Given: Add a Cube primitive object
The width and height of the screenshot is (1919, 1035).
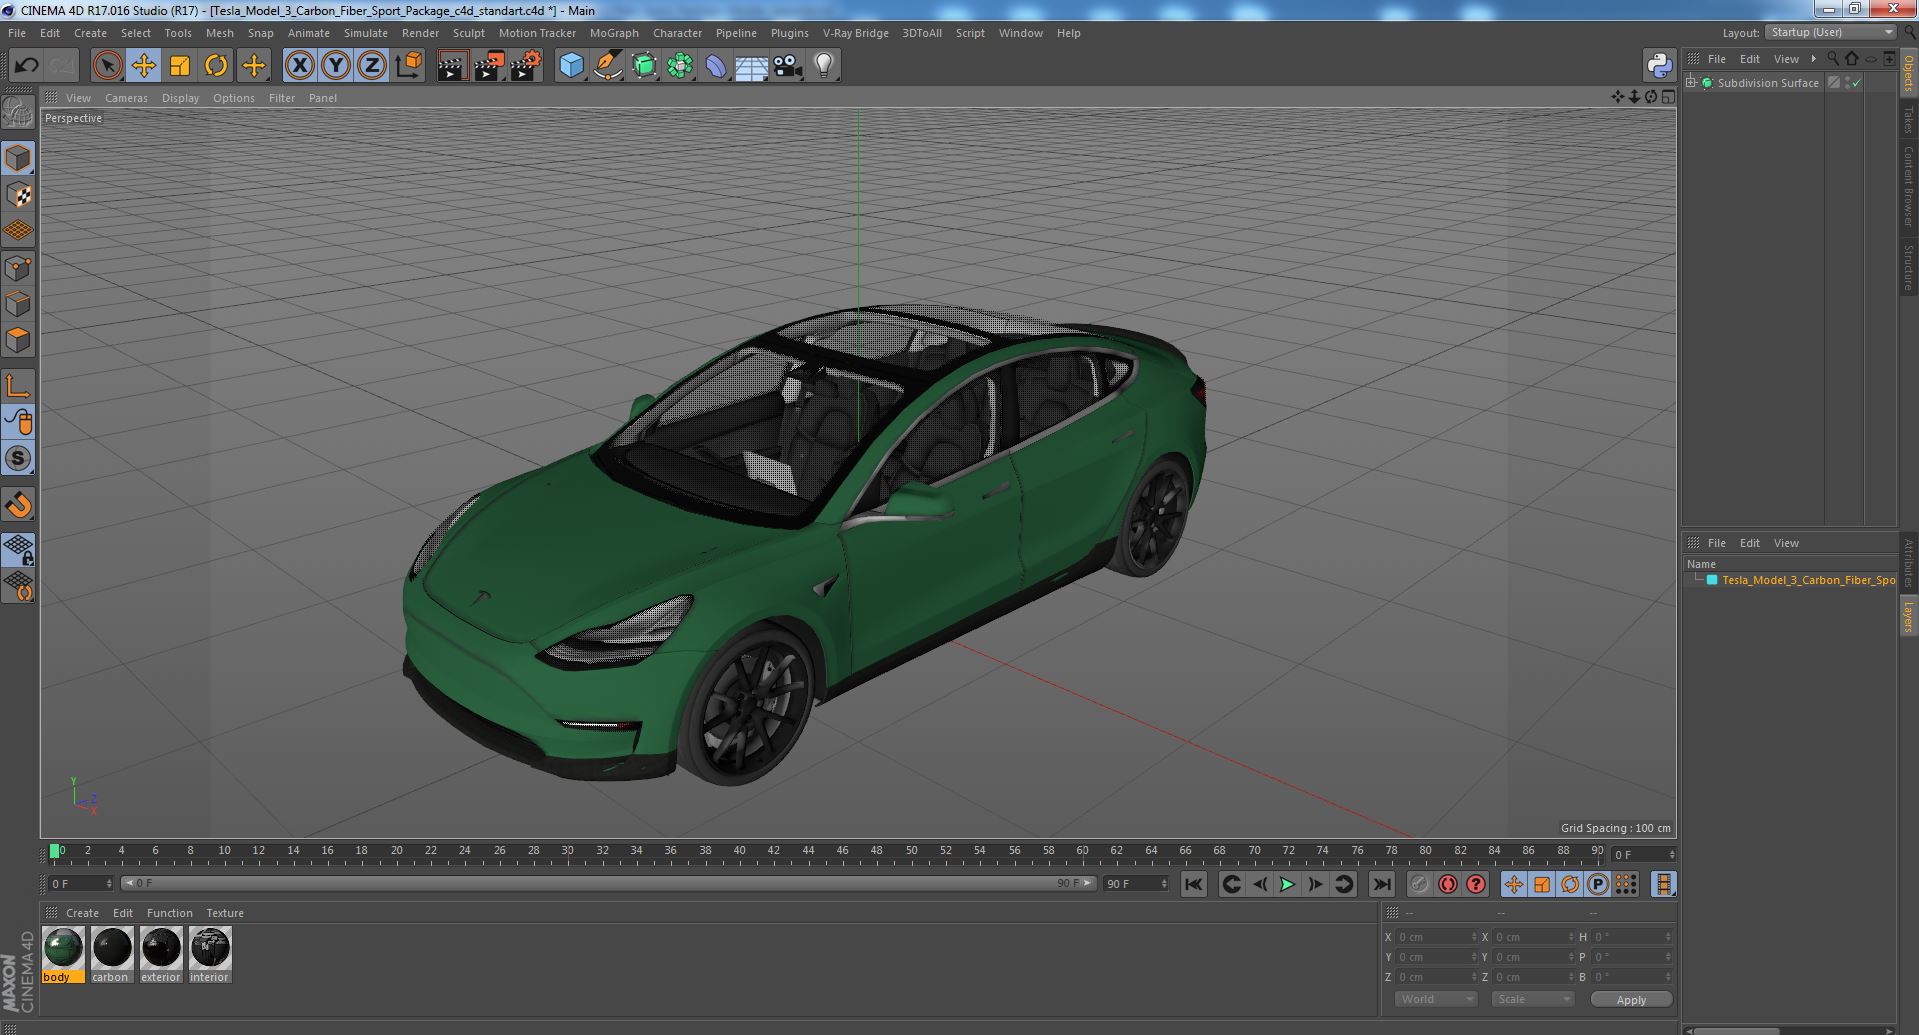Looking at the screenshot, I should (571, 66).
